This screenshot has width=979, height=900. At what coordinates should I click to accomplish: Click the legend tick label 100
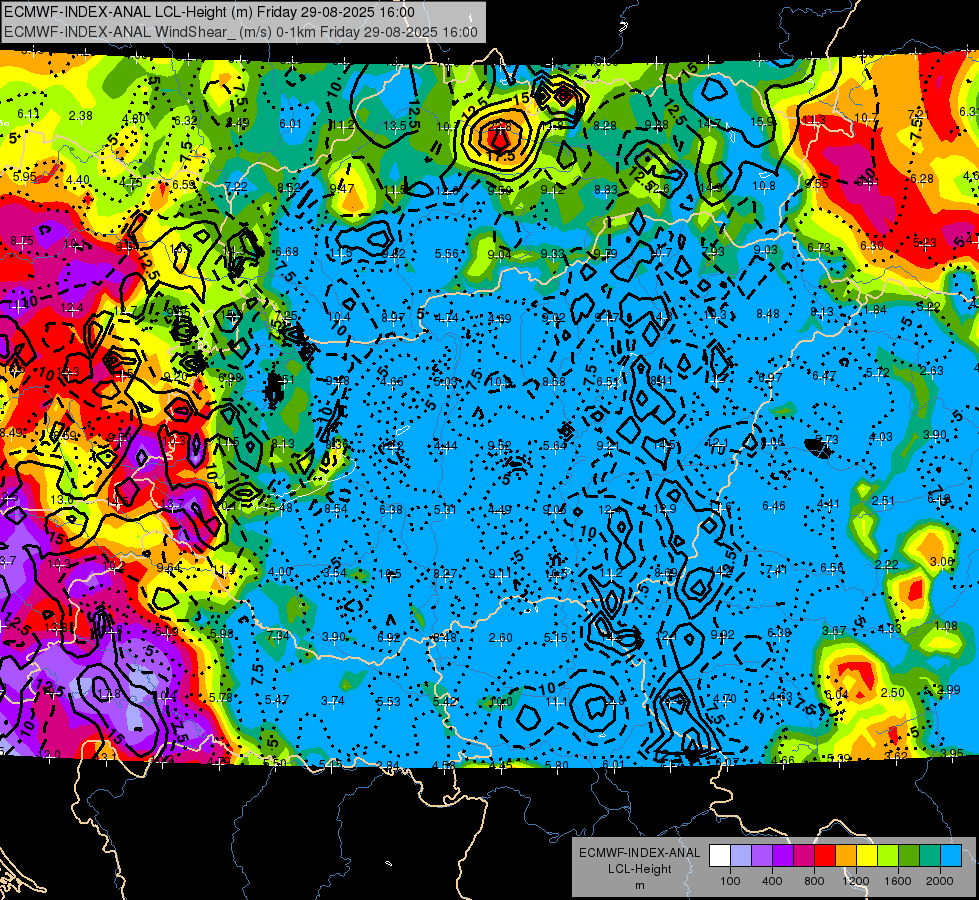[x=730, y=881]
